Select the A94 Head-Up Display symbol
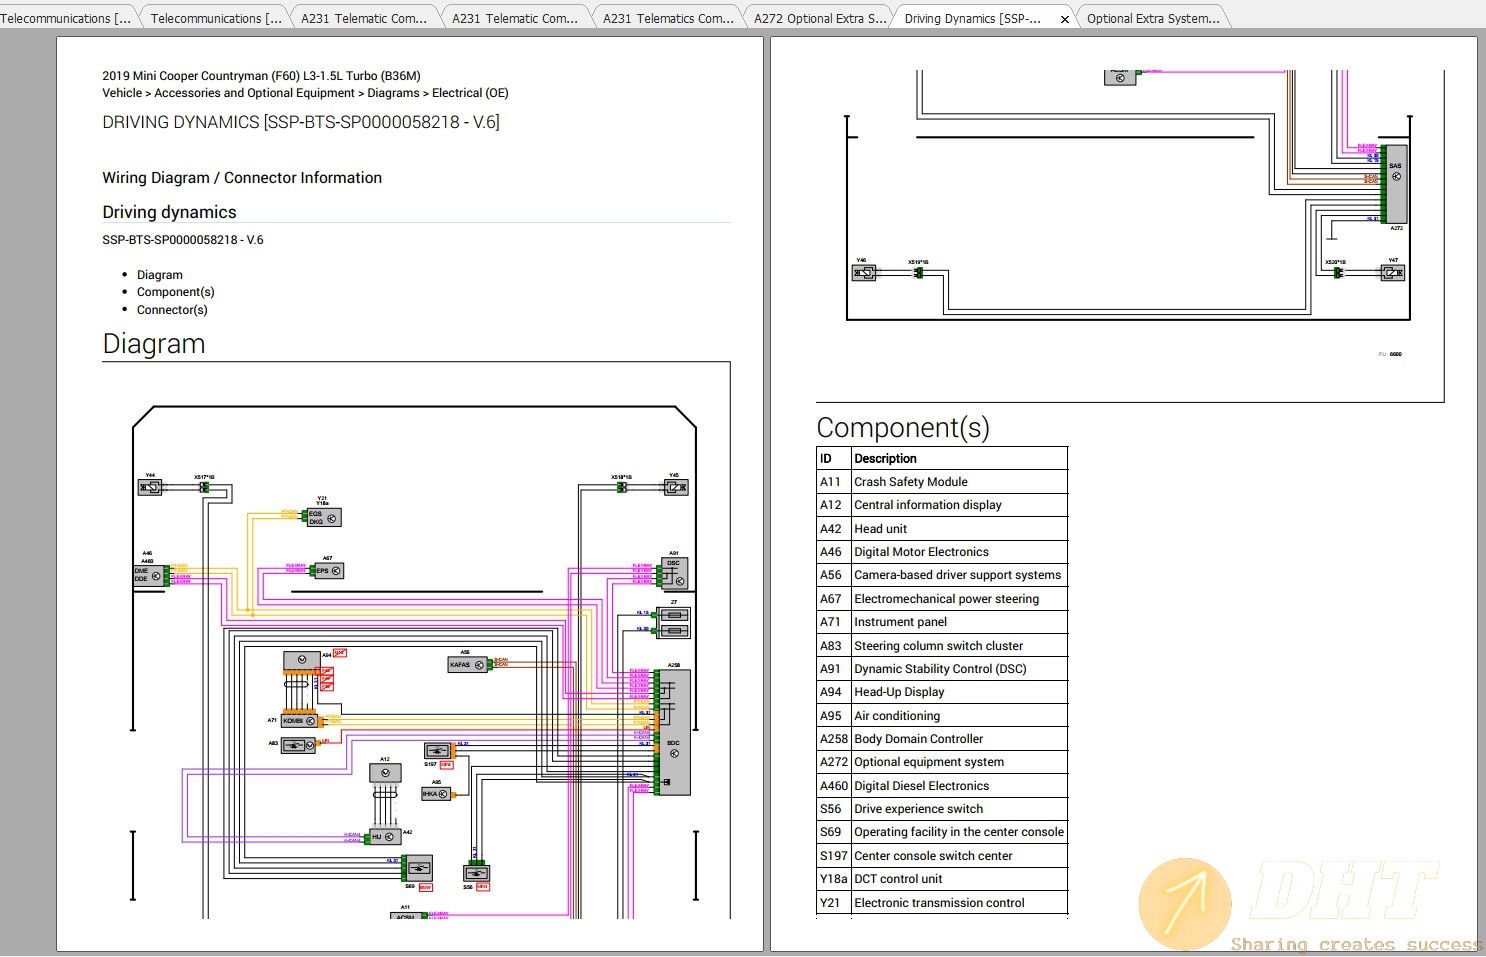The width and height of the screenshot is (1486, 957). 301,660
